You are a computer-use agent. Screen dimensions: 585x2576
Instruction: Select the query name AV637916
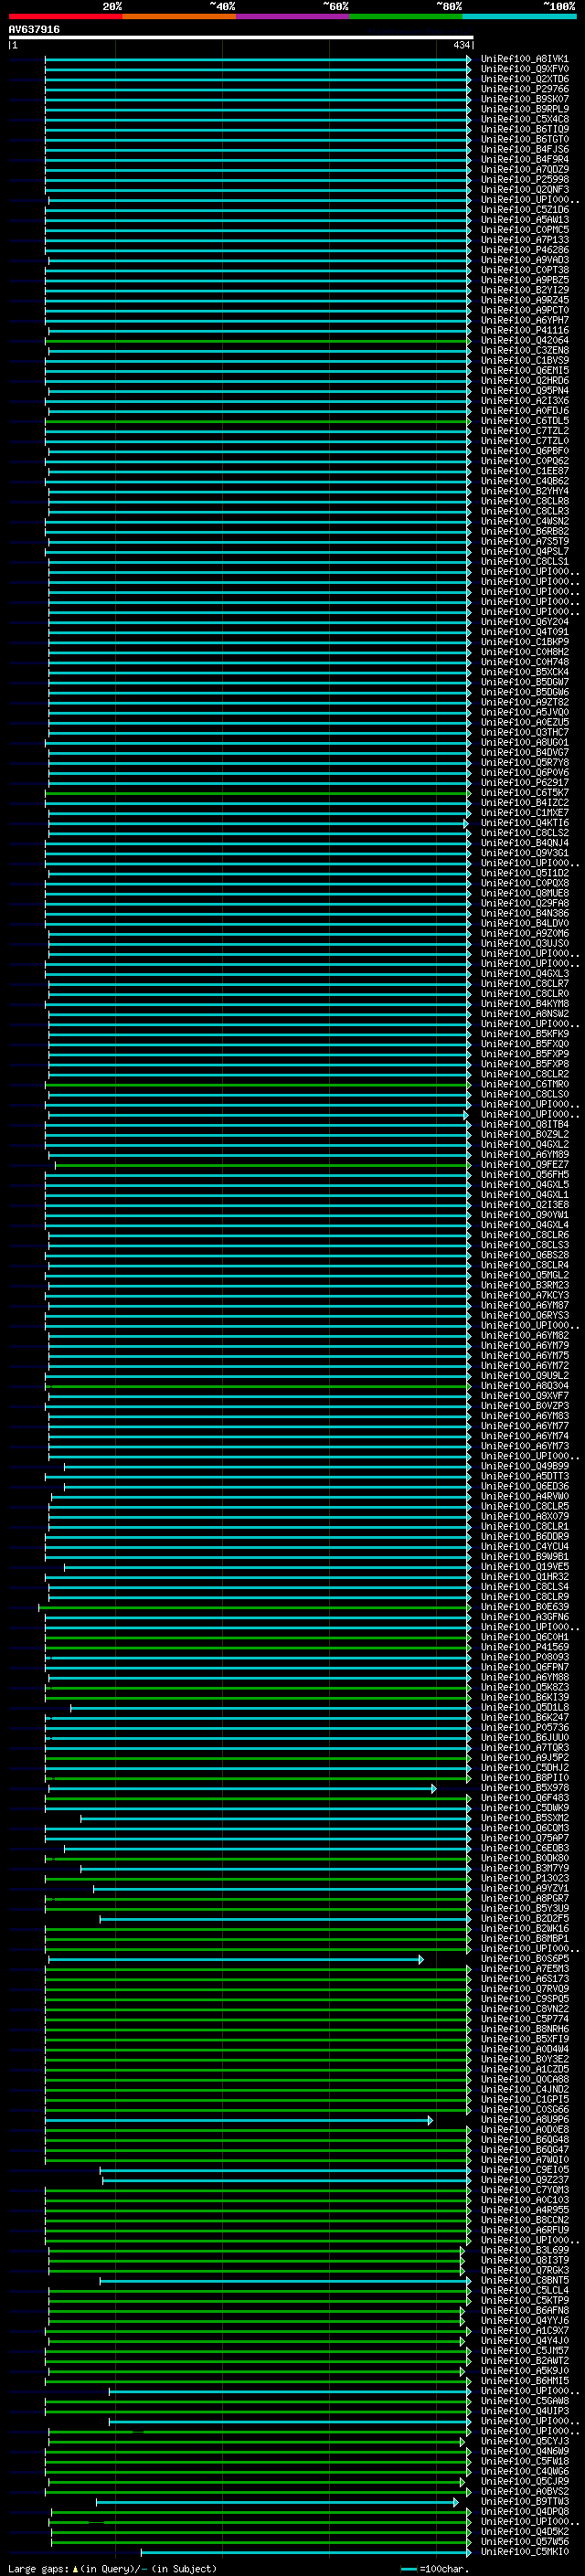[x=34, y=29]
